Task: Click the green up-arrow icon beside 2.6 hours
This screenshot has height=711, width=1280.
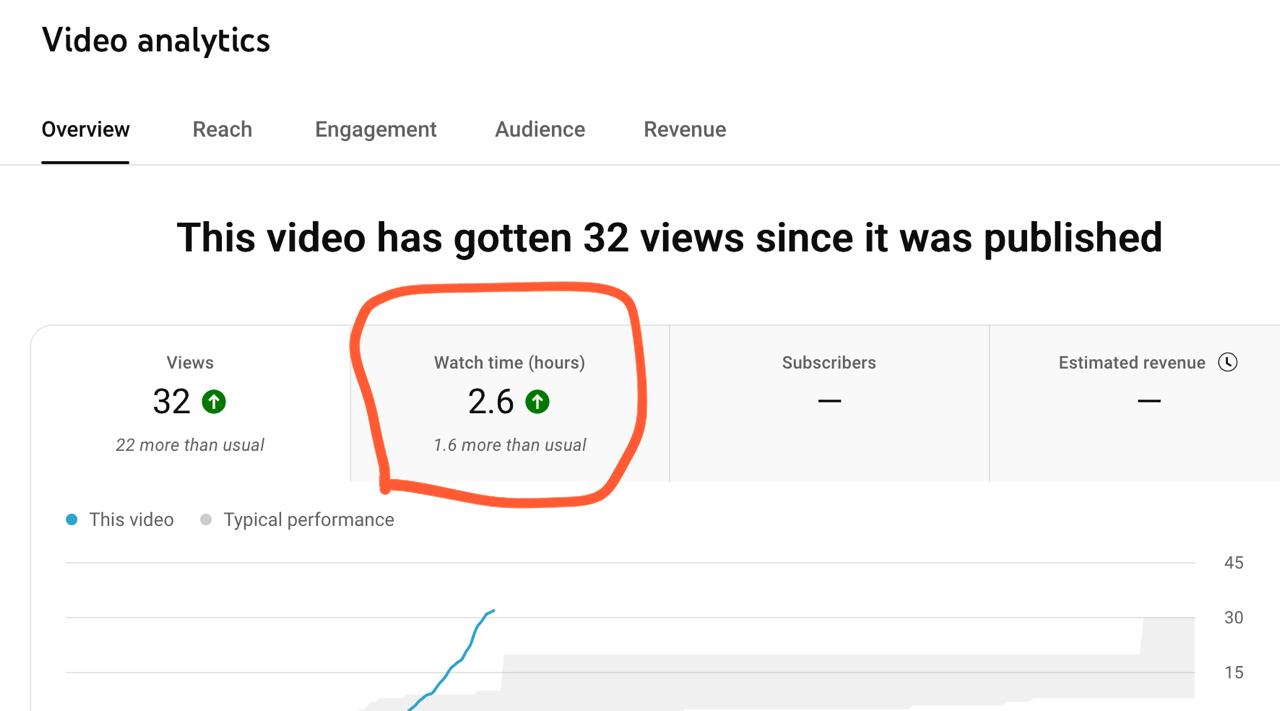Action: 537,402
